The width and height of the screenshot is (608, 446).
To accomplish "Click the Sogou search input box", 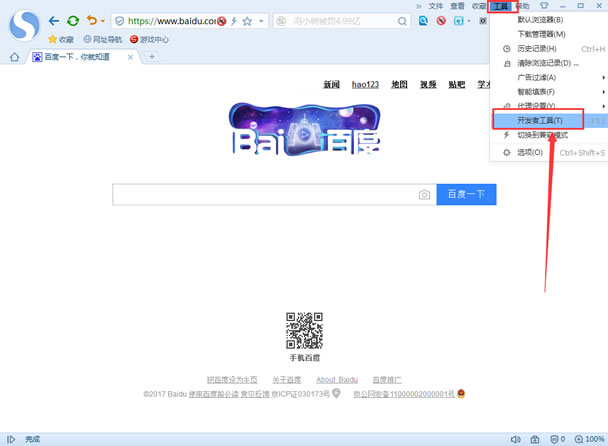I will click(x=341, y=21).
